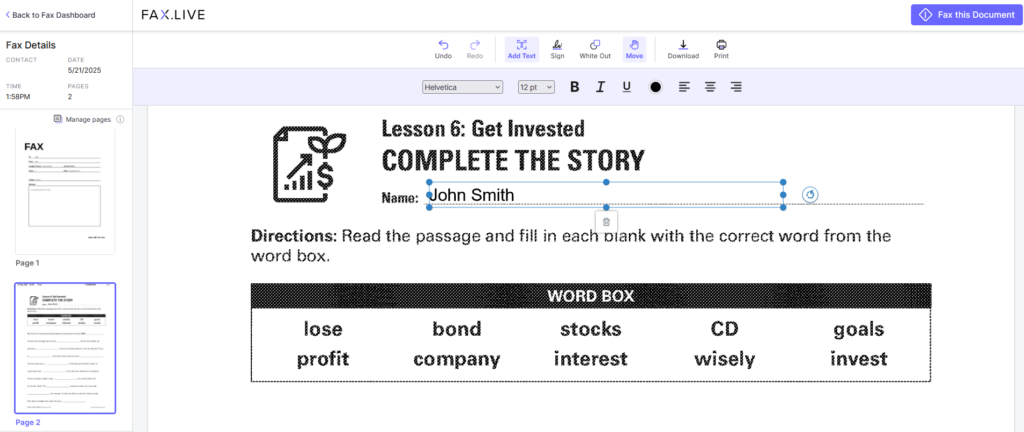This screenshot has width=1024, height=432.
Task: Click Fax this Document button
Action: tap(966, 14)
